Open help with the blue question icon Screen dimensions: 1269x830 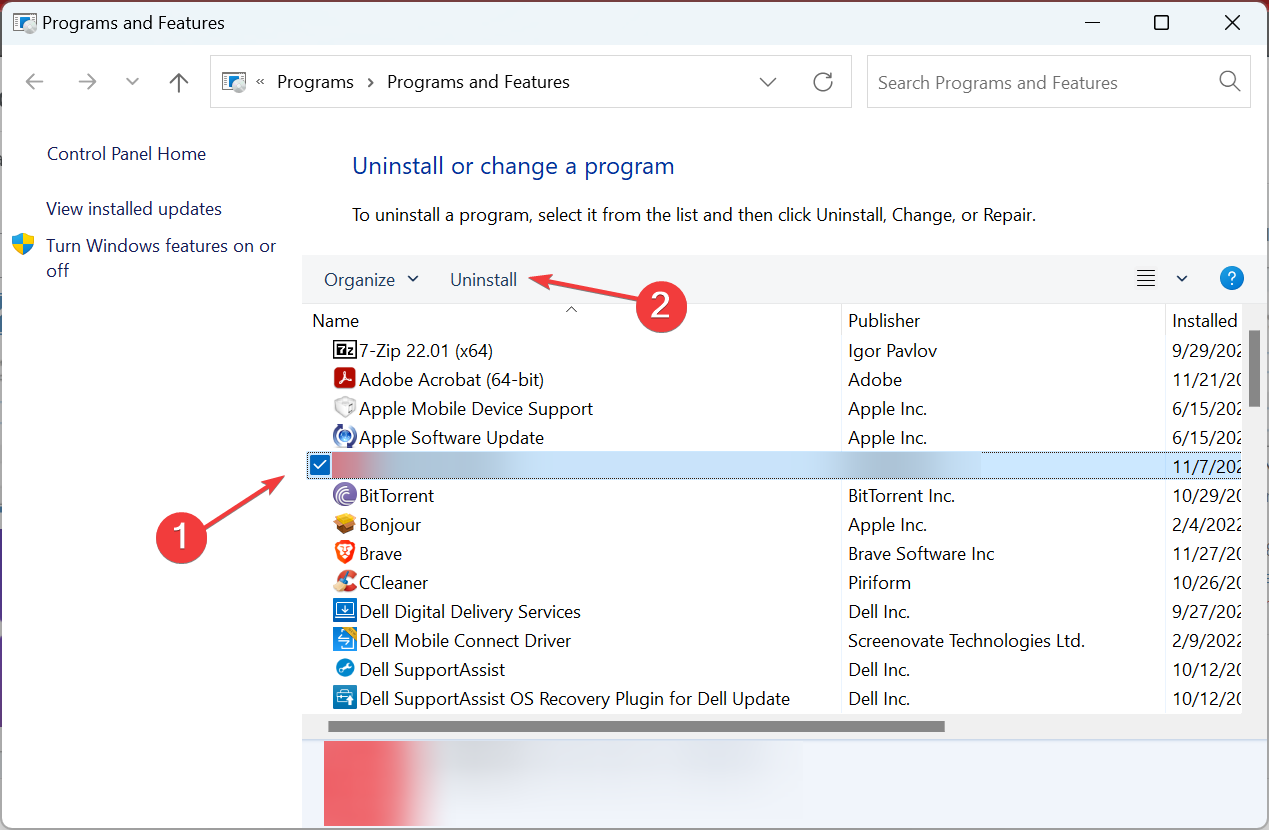coord(1232,279)
